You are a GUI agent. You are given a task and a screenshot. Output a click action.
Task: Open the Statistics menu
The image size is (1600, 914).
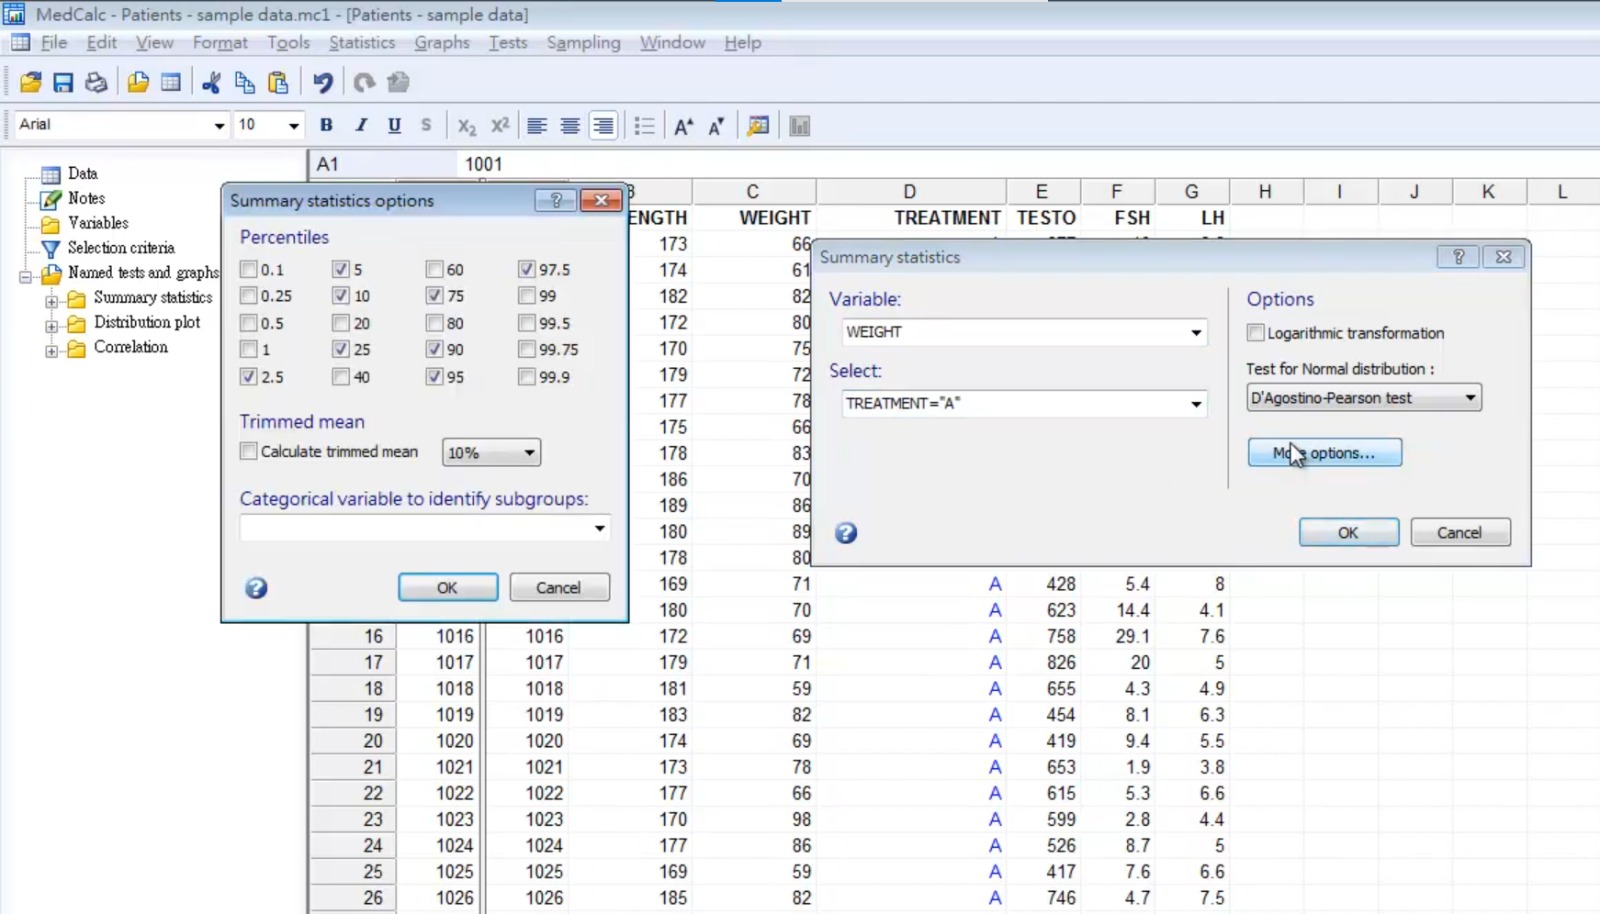click(362, 42)
